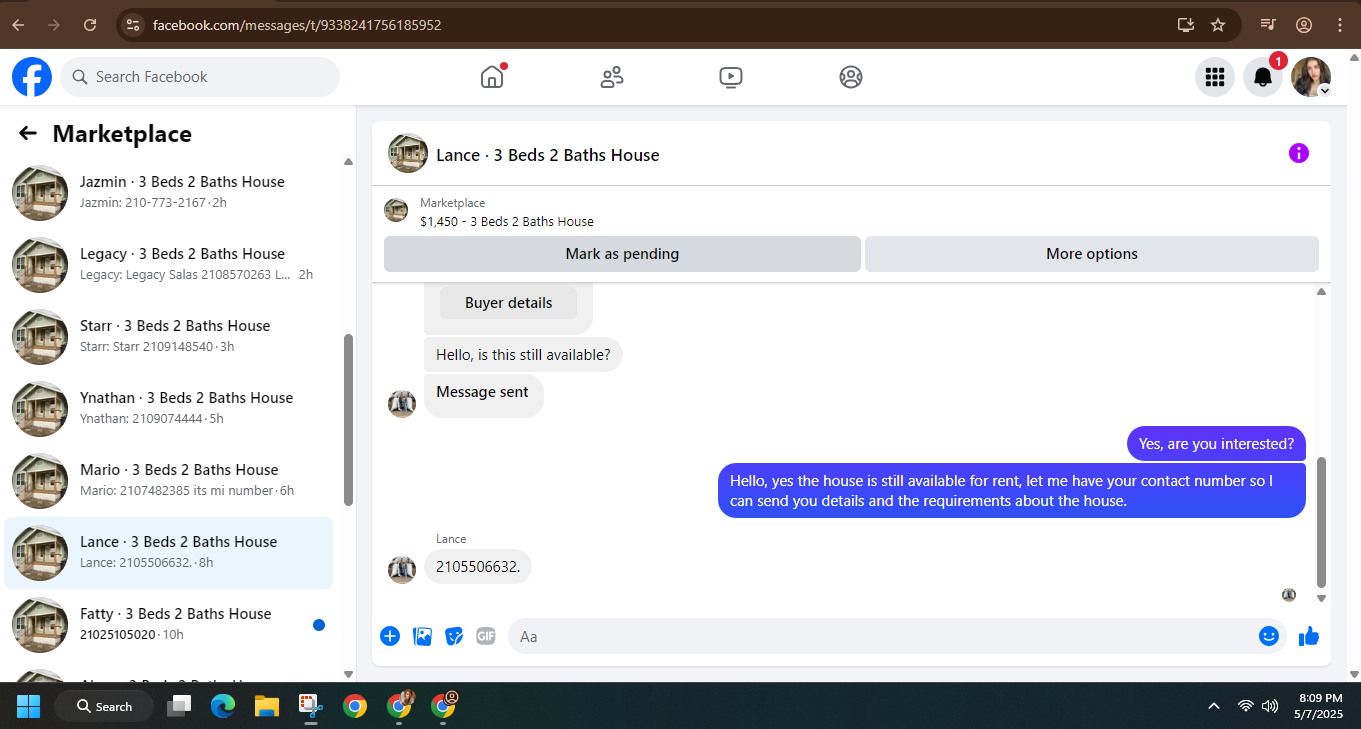The height and width of the screenshot is (729, 1361).
Task: Open the Chrome profile icon
Action: pos(1304,25)
